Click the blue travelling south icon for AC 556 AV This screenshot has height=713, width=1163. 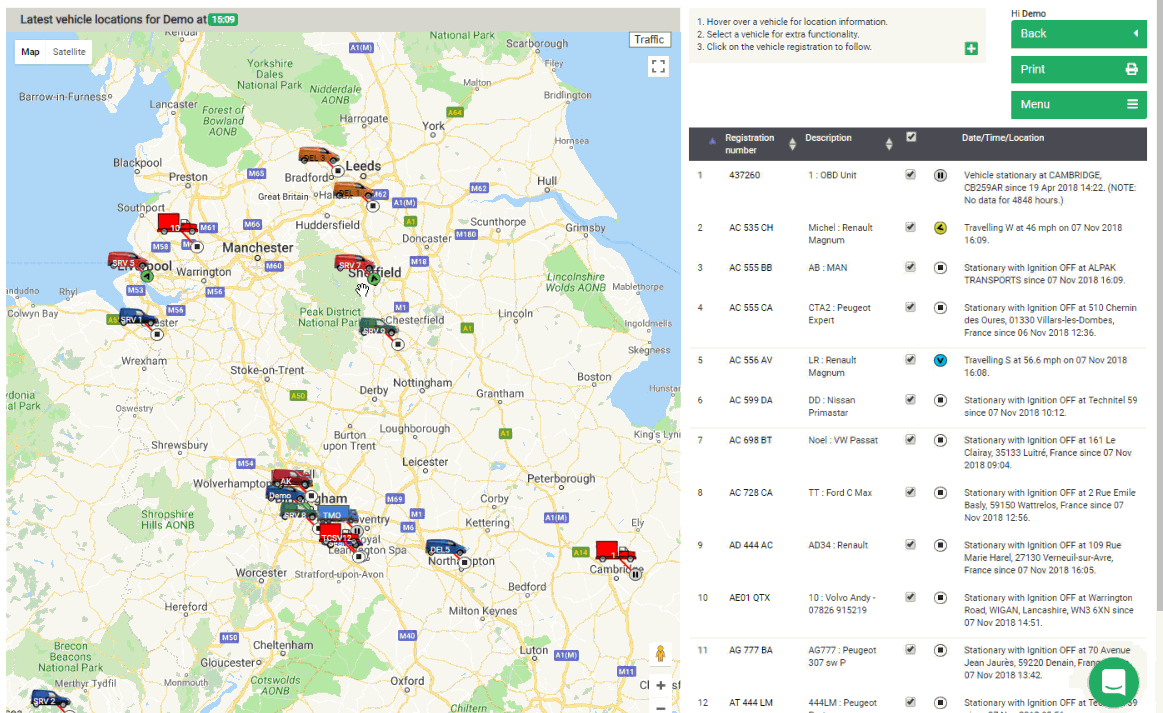click(x=939, y=360)
